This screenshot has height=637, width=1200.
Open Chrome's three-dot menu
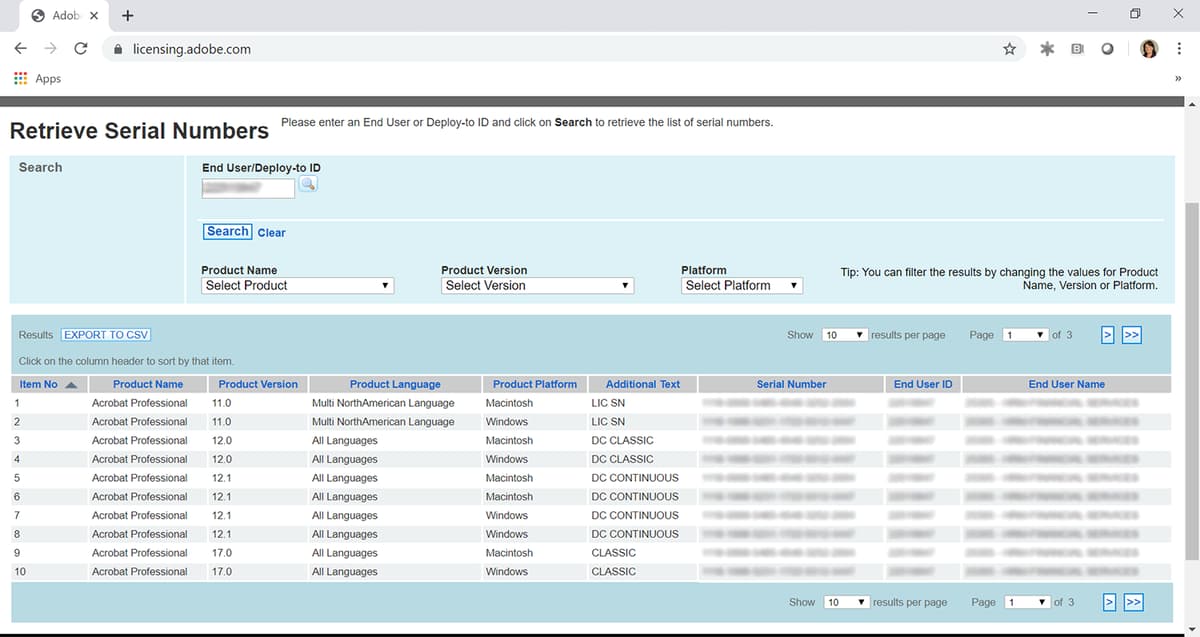tap(1181, 48)
